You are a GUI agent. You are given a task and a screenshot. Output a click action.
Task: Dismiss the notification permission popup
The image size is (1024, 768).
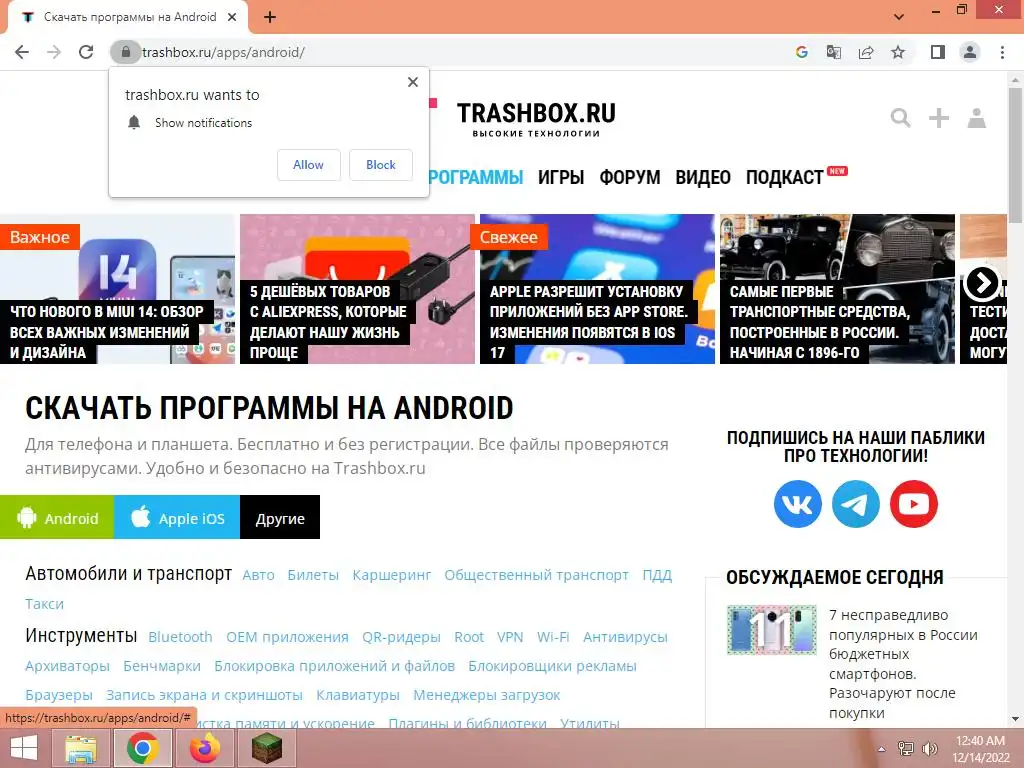[413, 82]
